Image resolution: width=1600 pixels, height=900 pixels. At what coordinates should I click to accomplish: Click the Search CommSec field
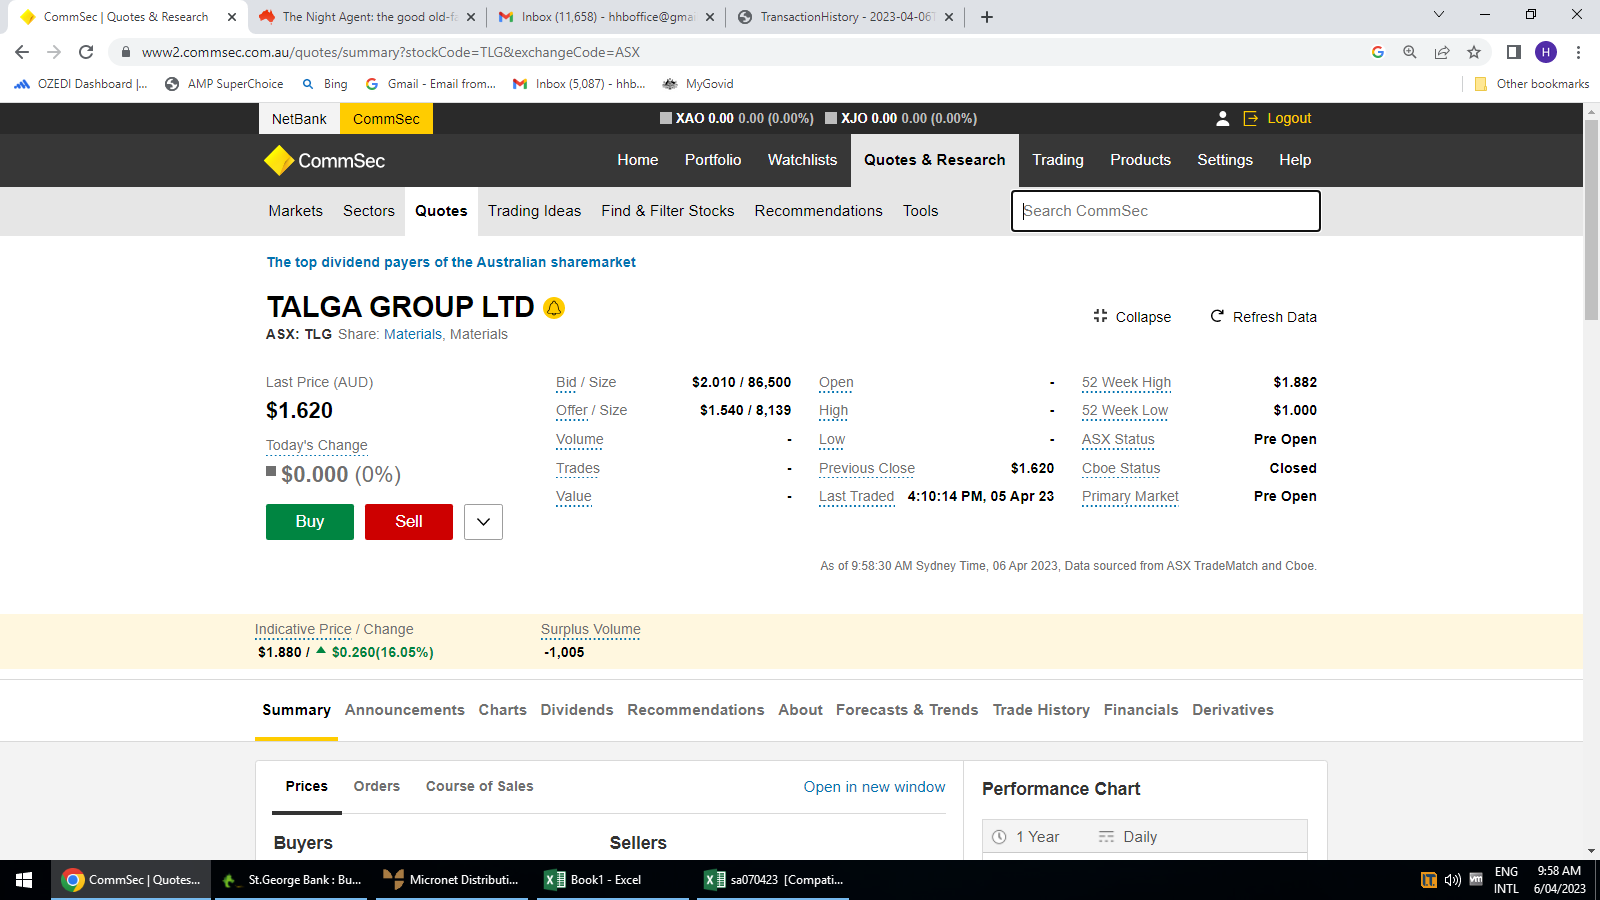[1166, 211]
